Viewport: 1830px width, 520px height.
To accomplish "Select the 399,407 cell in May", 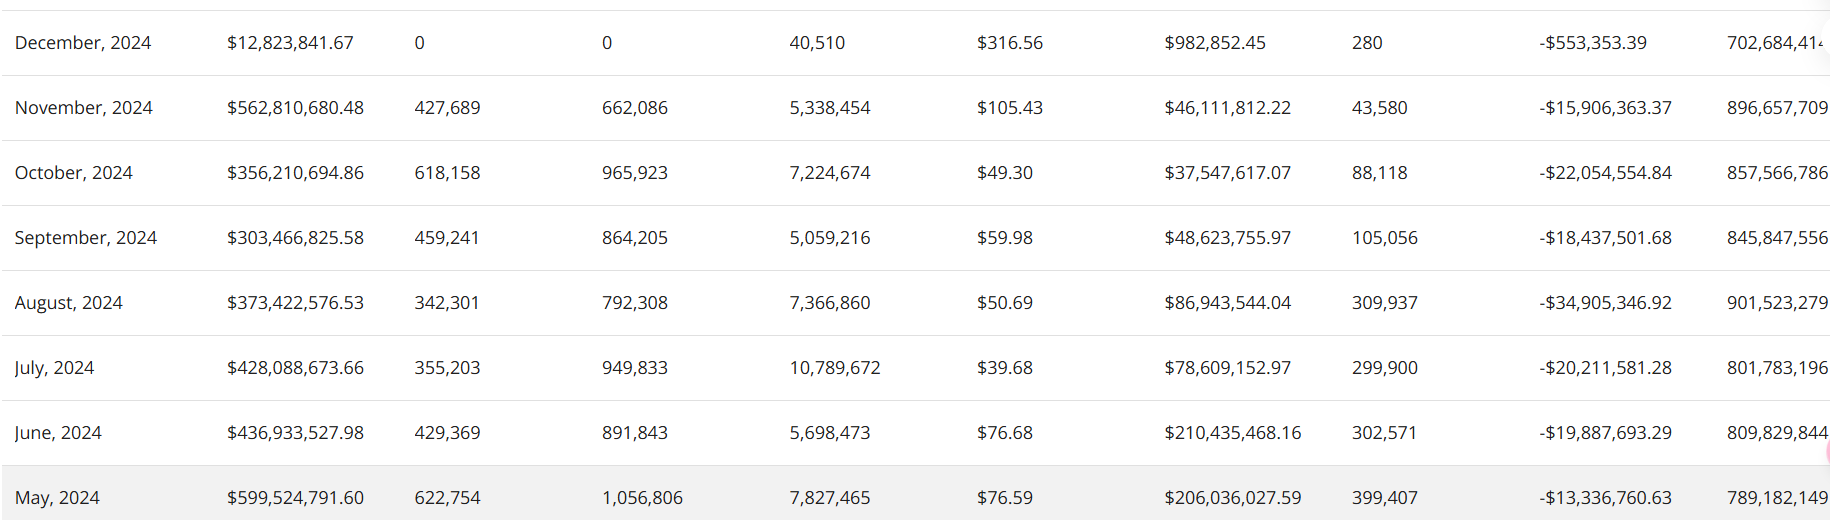I will (1385, 498).
